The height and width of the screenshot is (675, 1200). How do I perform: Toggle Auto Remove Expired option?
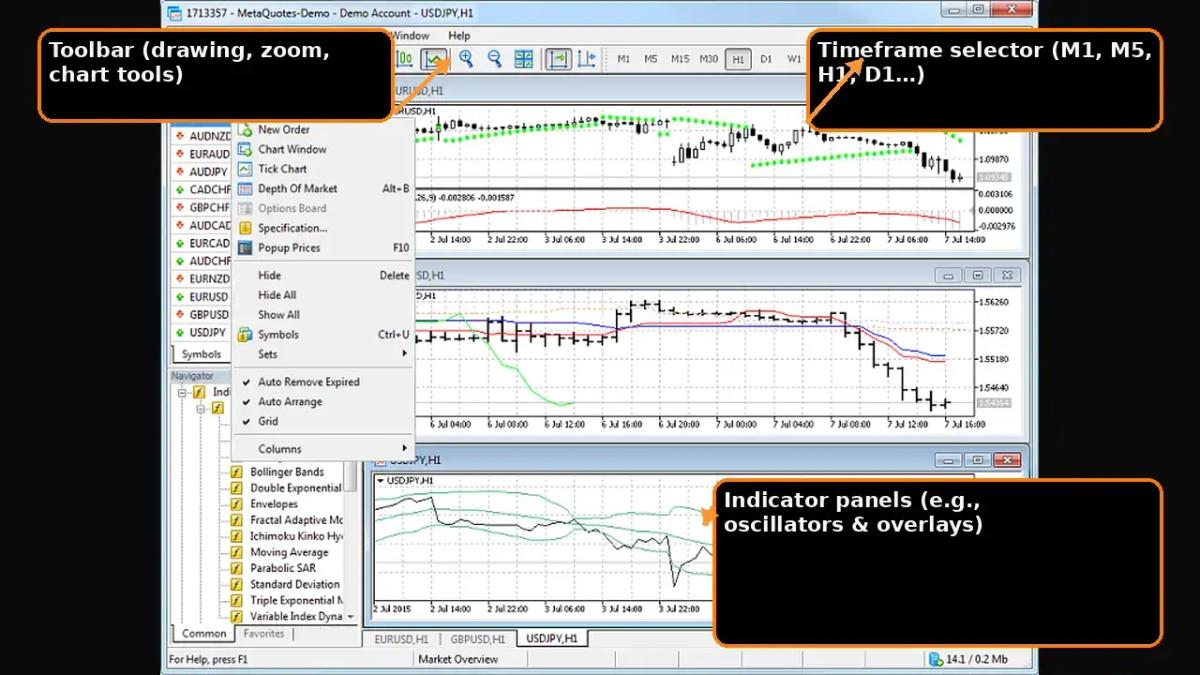pos(323,382)
